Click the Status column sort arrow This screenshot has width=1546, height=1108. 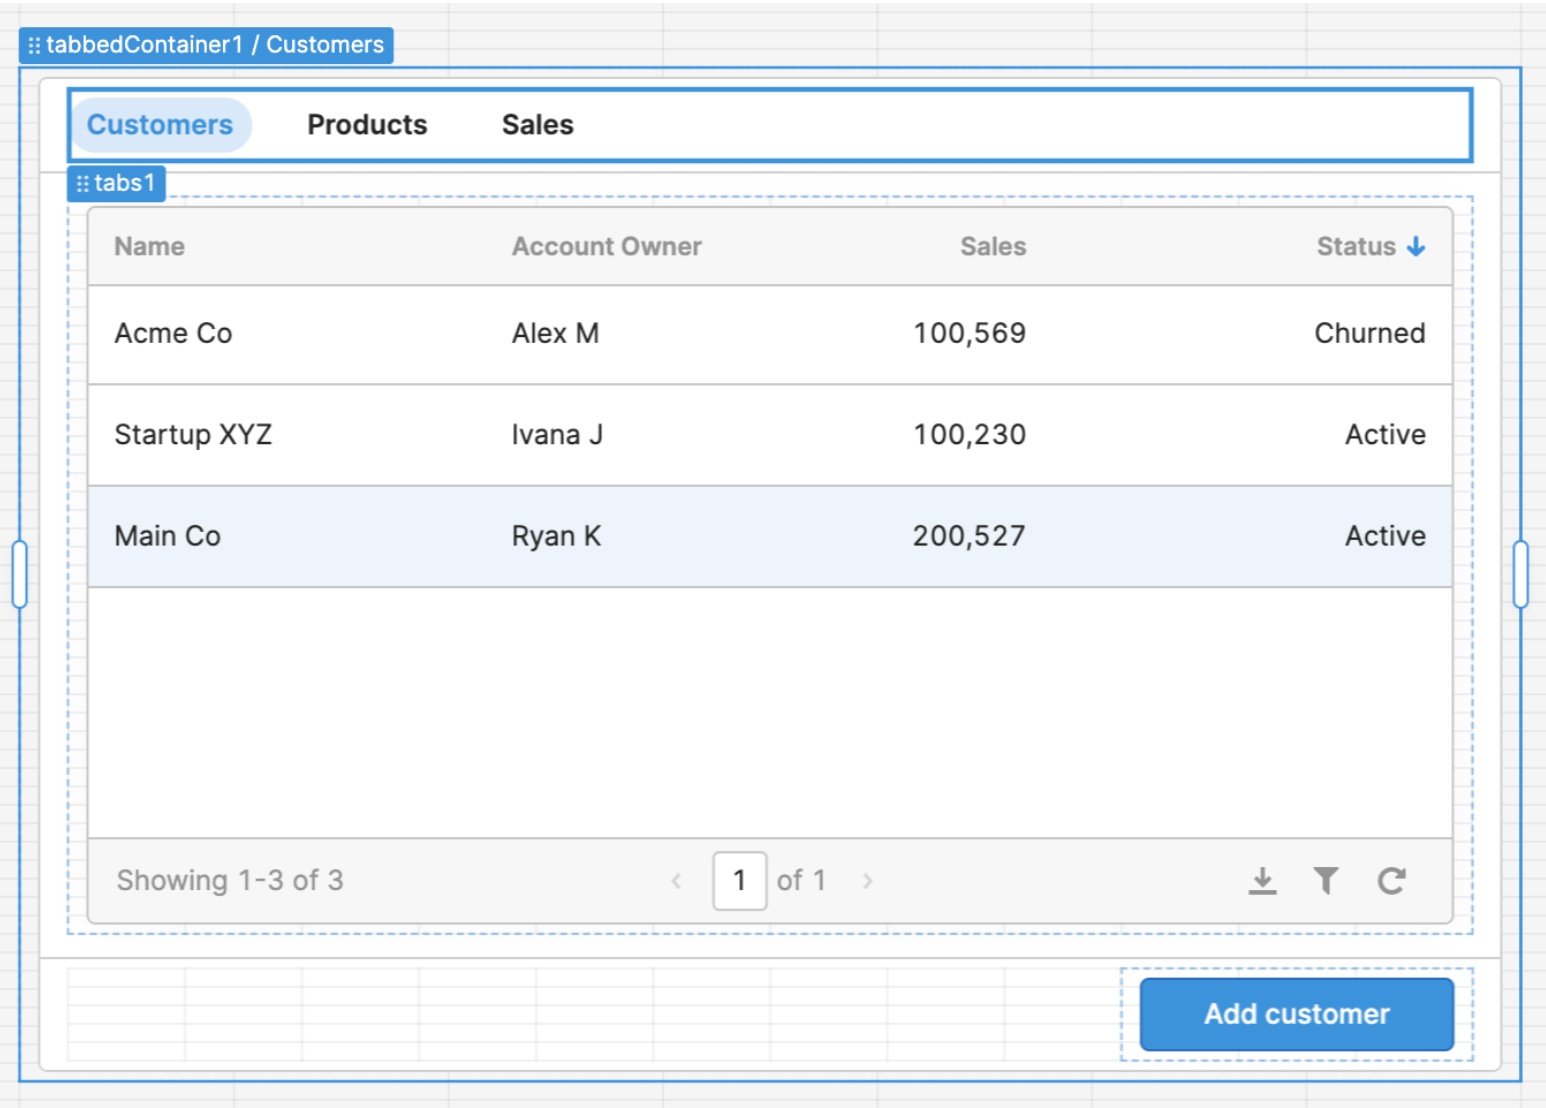click(1416, 246)
